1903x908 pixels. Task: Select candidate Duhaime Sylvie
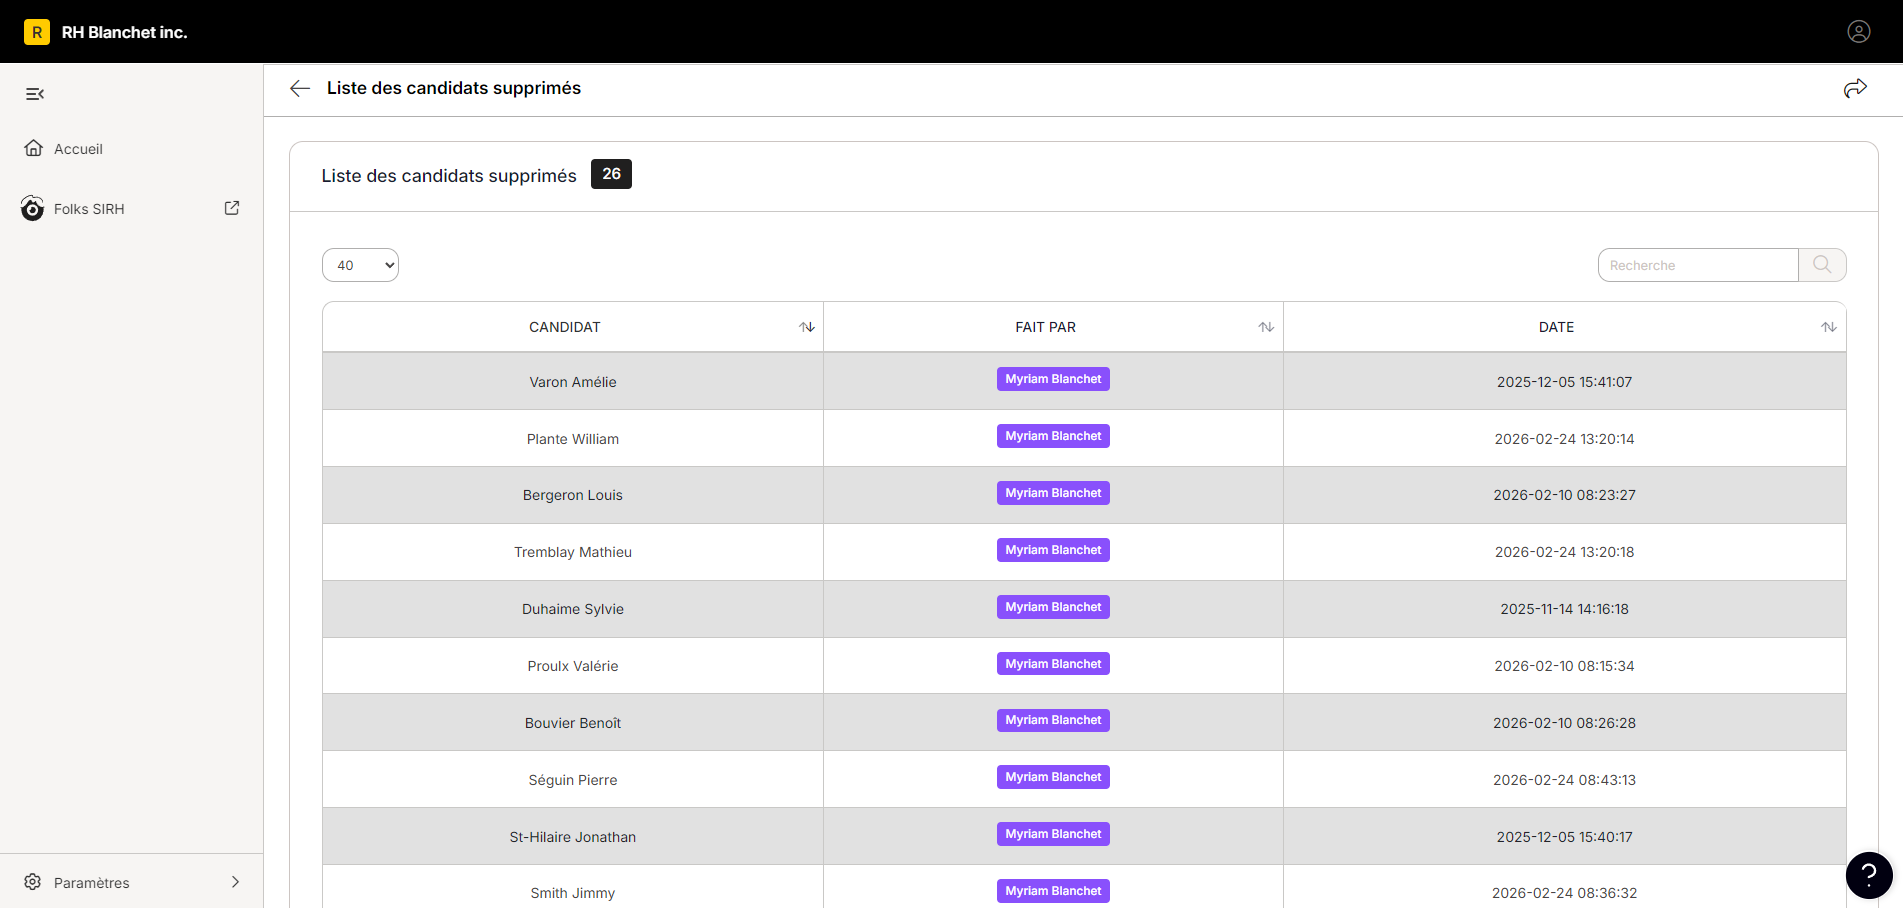[x=573, y=609]
